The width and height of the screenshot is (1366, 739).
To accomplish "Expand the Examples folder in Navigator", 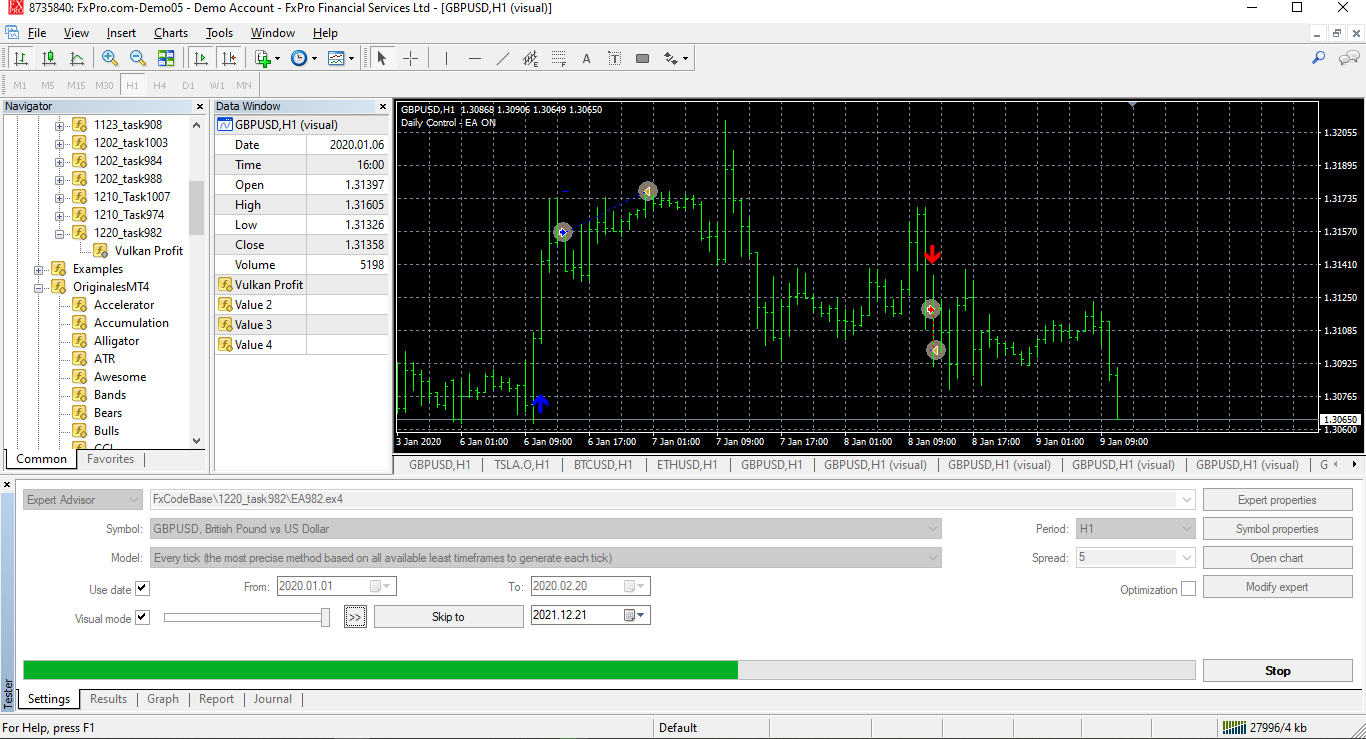I will 39,269.
